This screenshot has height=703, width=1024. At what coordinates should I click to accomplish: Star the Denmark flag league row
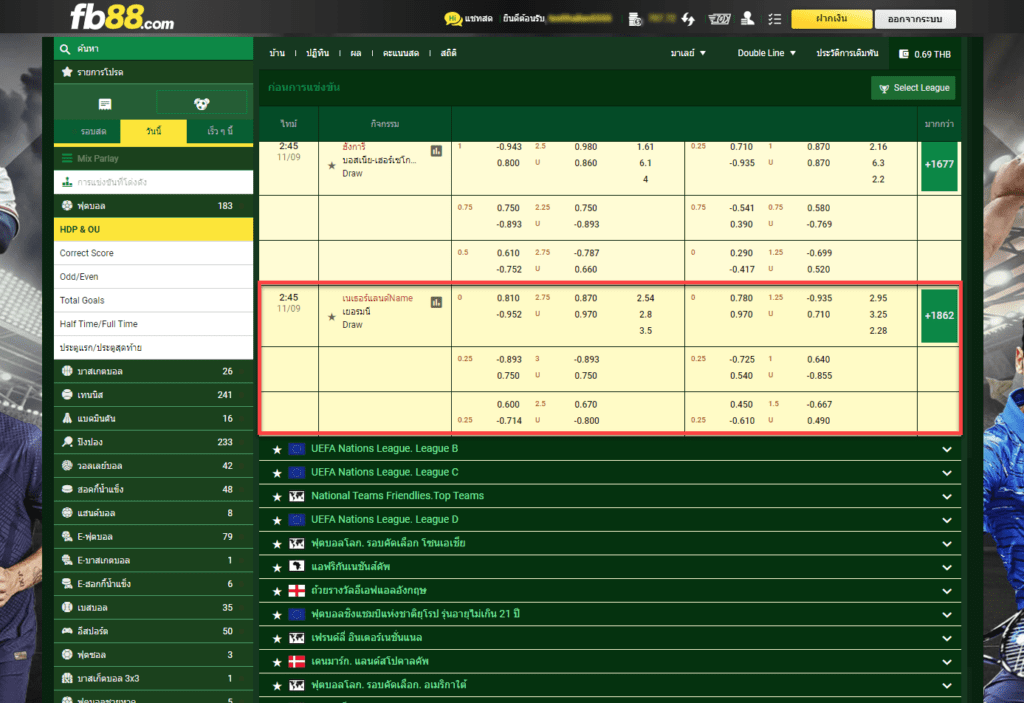pyautogui.click(x=277, y=662)
